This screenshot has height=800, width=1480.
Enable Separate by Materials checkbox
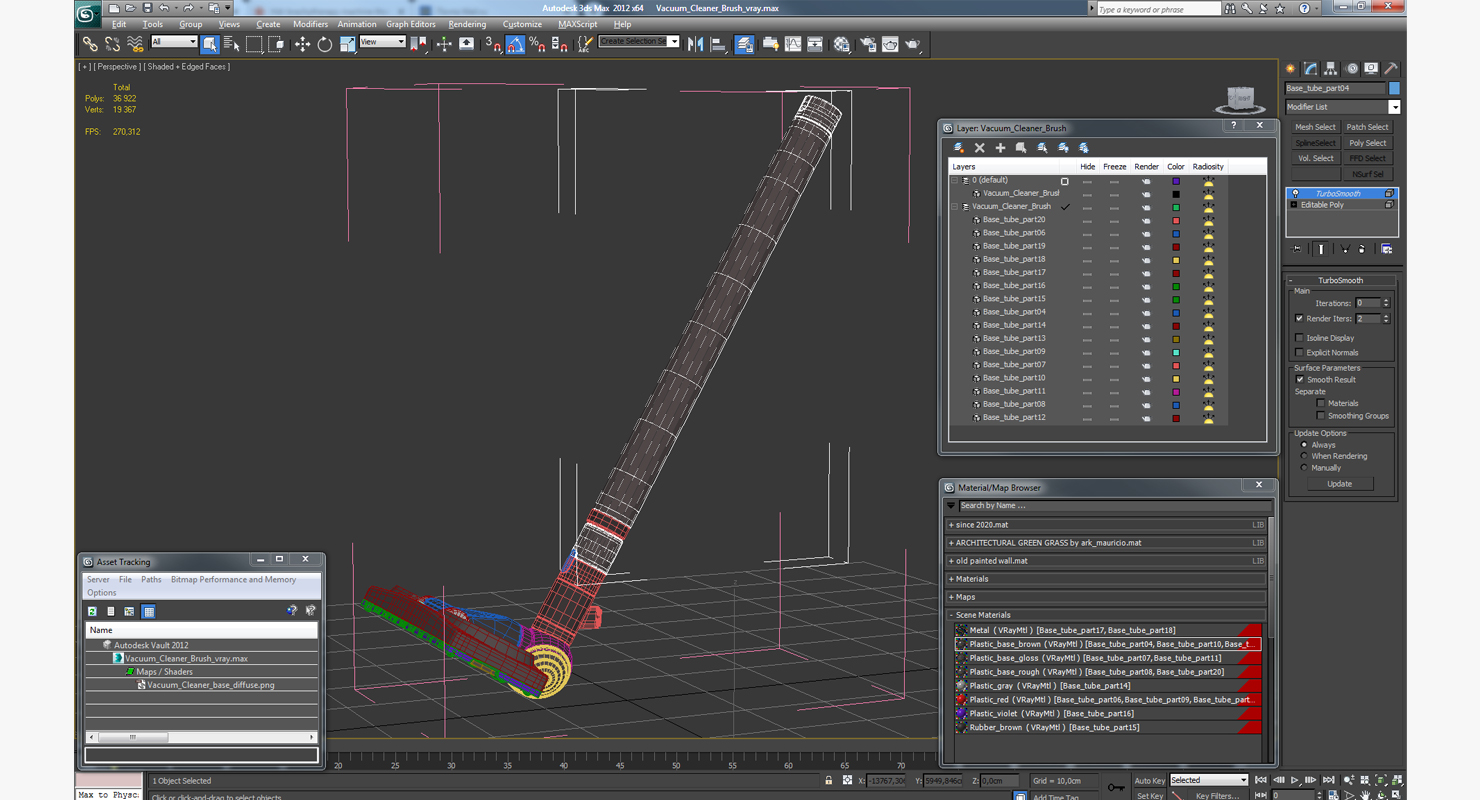(x=1320, y=403)
